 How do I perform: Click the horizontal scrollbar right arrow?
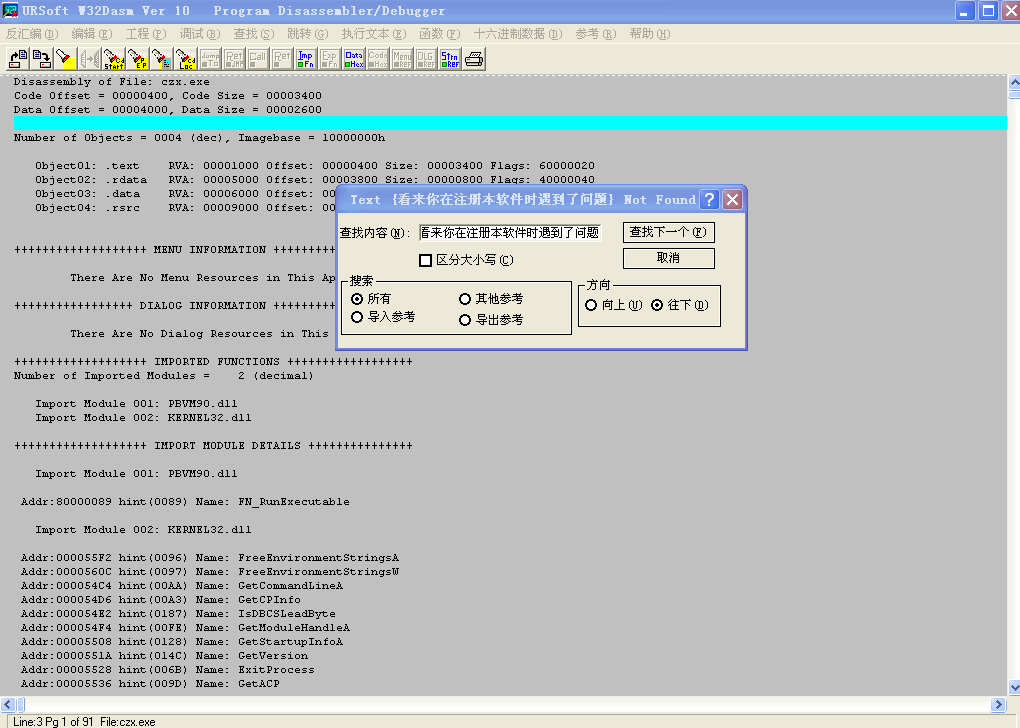tap(999, 705)
